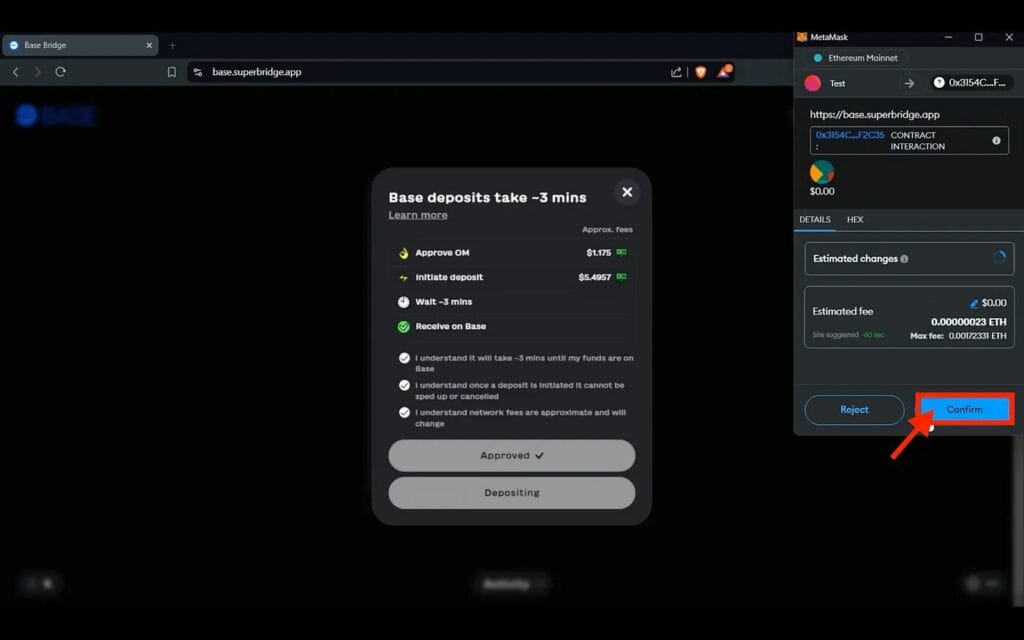The height and width of the screenshot is (640, 1024).
Task: Select the DETAILS tab in MetaMask
Action: (815, 219)
